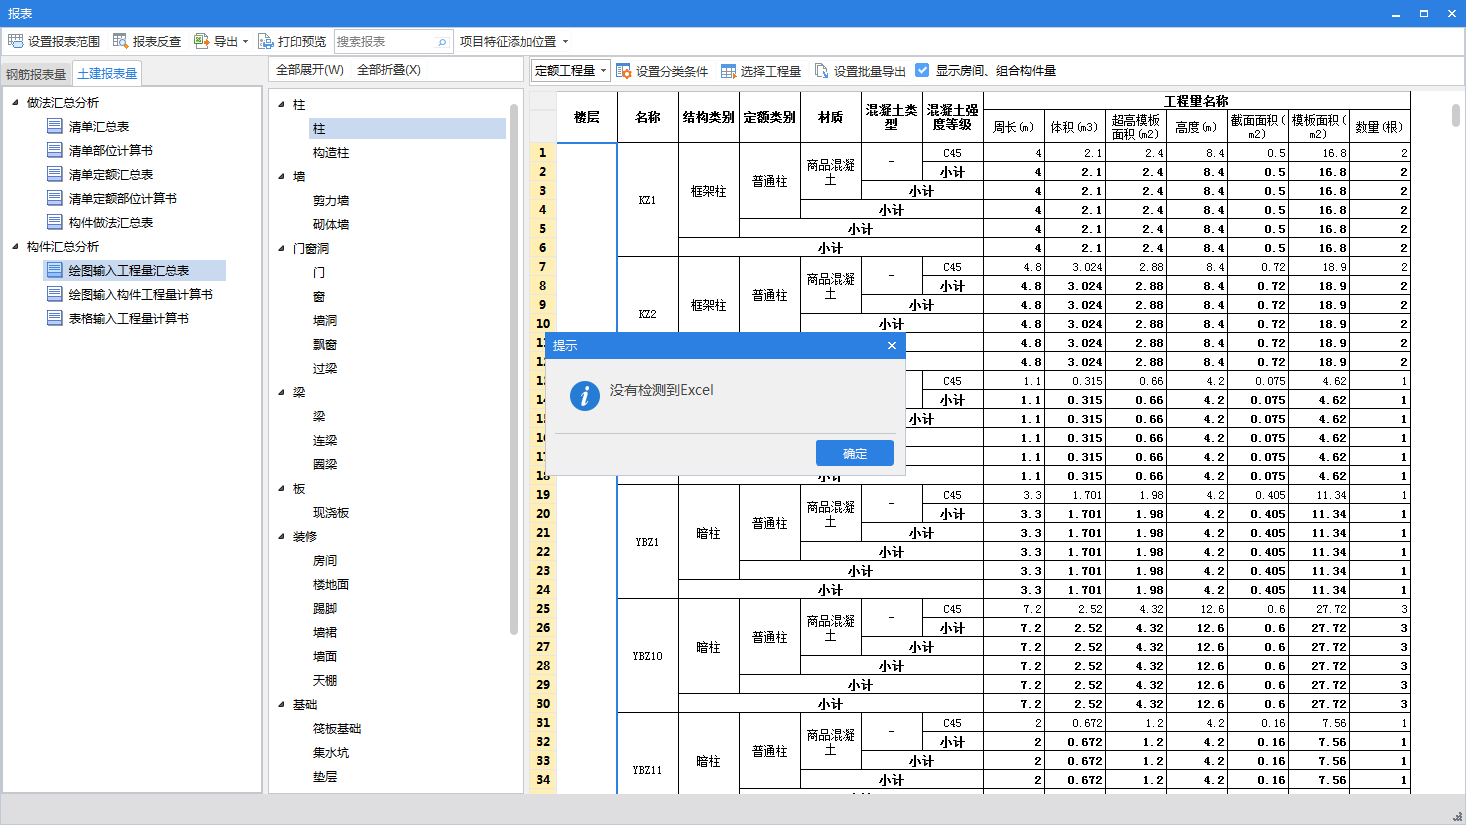The image size is (1466, 825).
Task: Collapse the 柱 category expander
Action: click(x=281, y=104)
